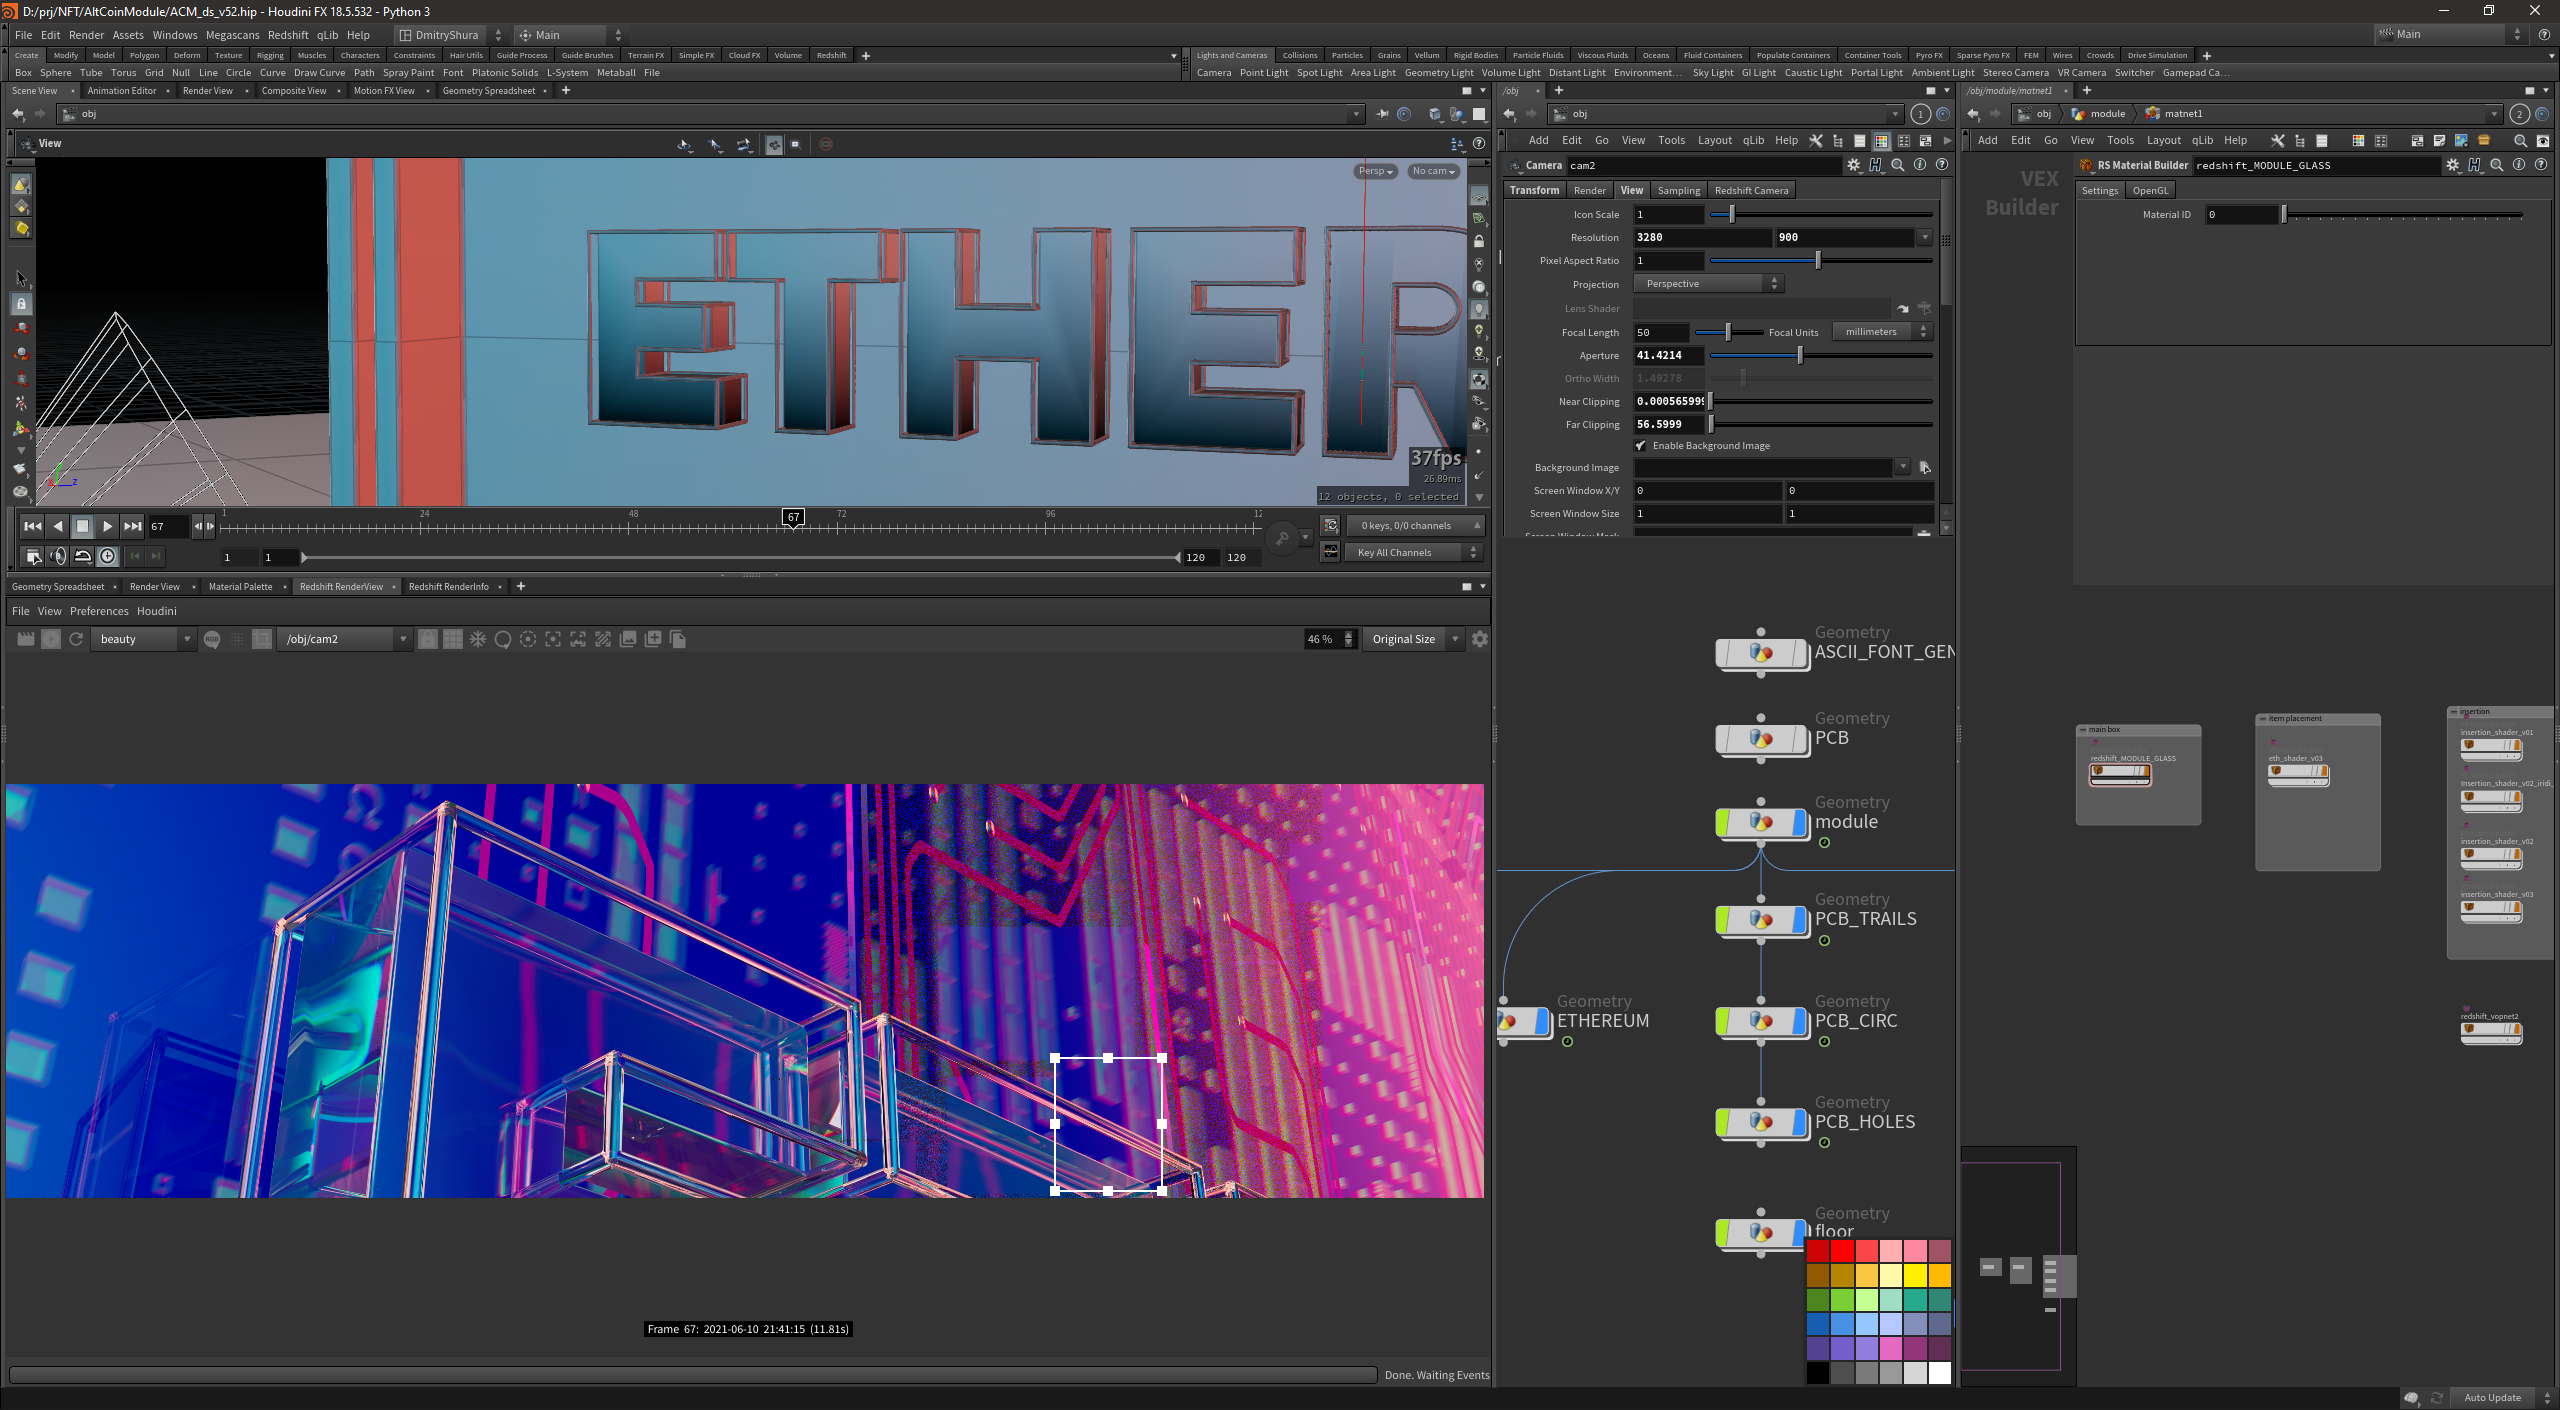The width and height of the screenshot is (2560, 1410).
Task: Click the camera node info icon
Action: pyautogui.click(x=1920, y=165)
